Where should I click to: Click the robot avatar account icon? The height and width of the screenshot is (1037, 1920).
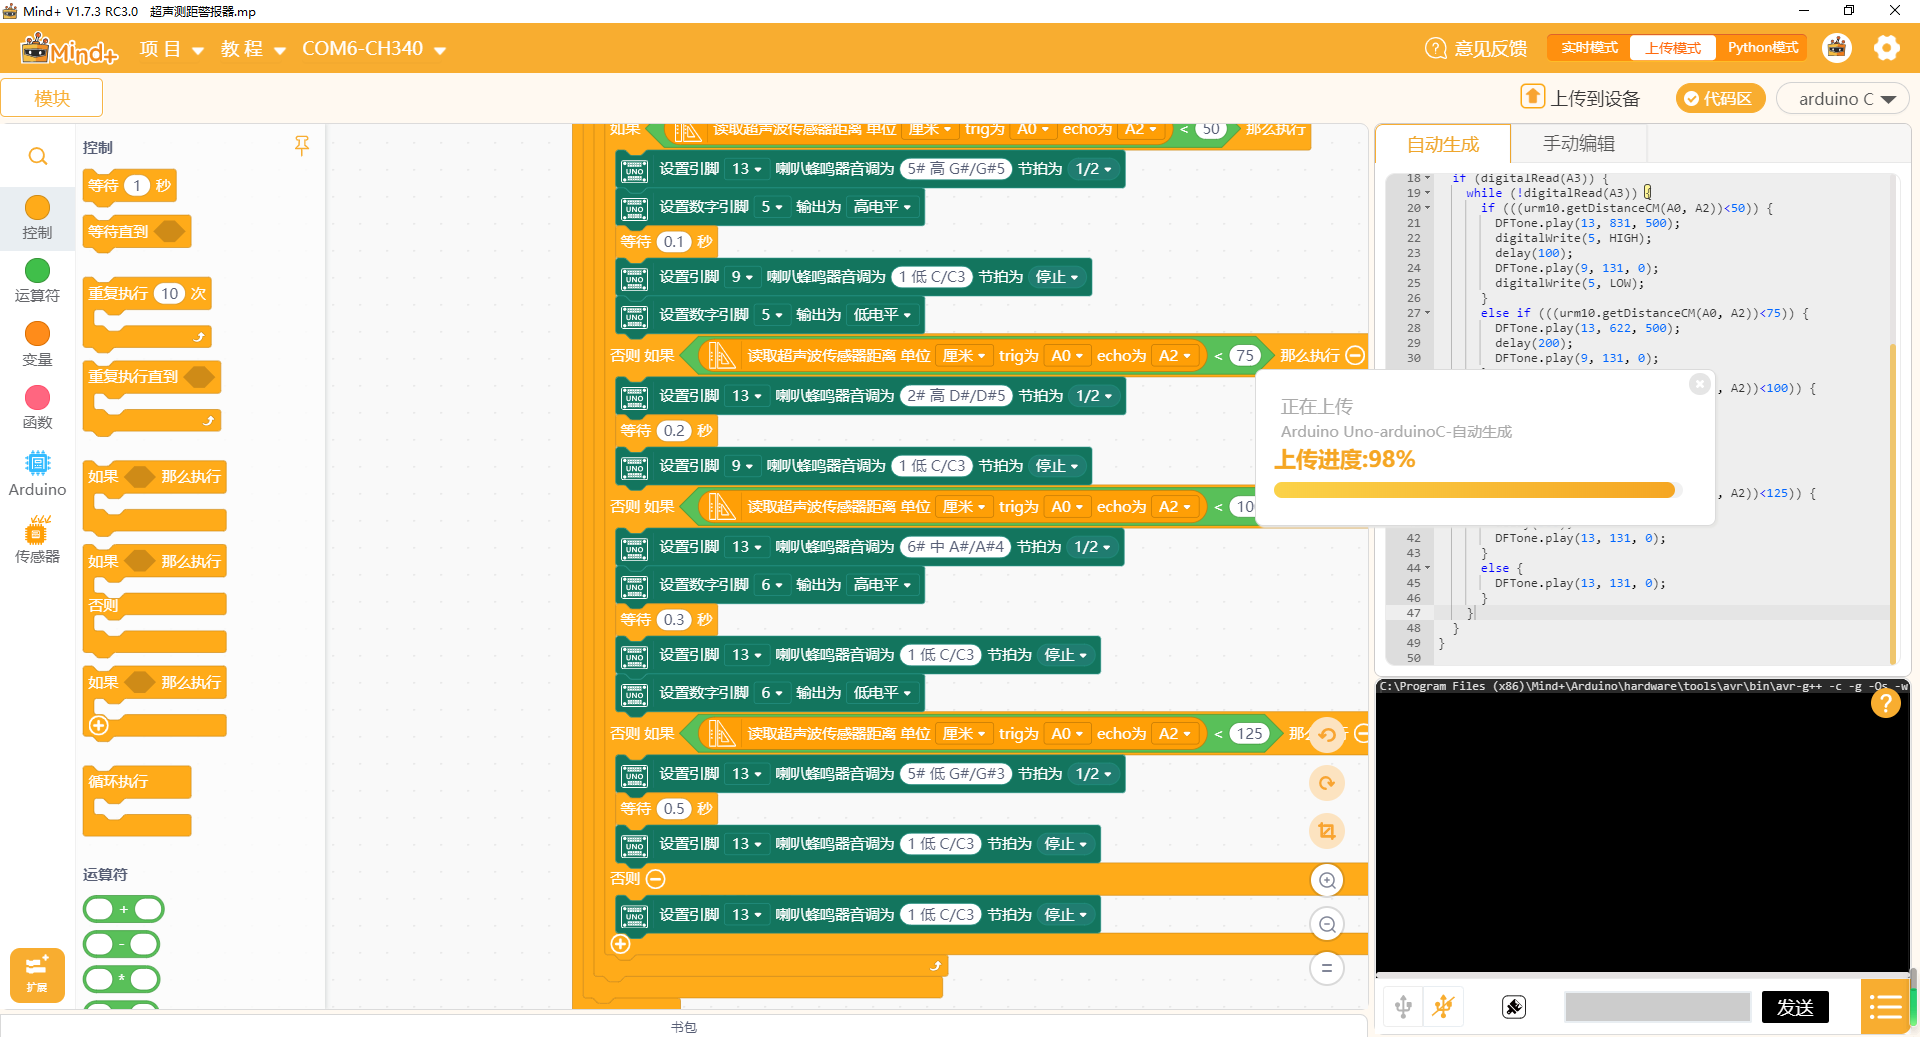point(1837,48)
